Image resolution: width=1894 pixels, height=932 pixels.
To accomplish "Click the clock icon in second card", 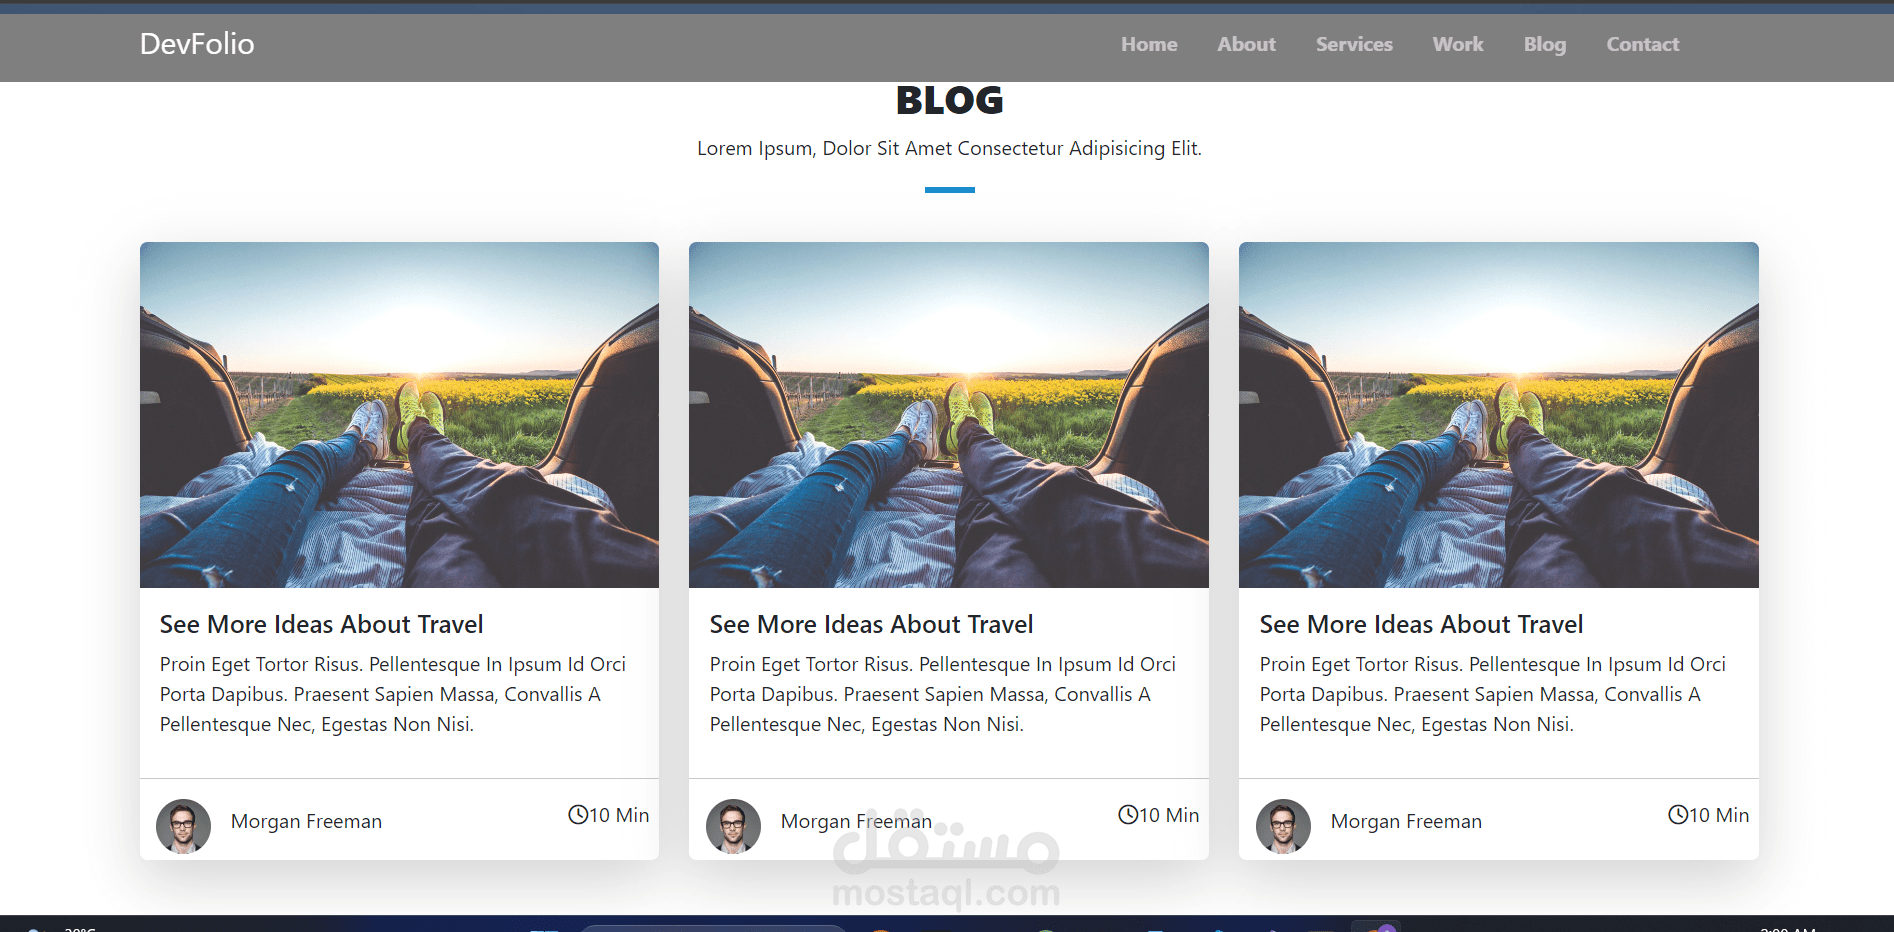I will click(x=1128, y=814).
